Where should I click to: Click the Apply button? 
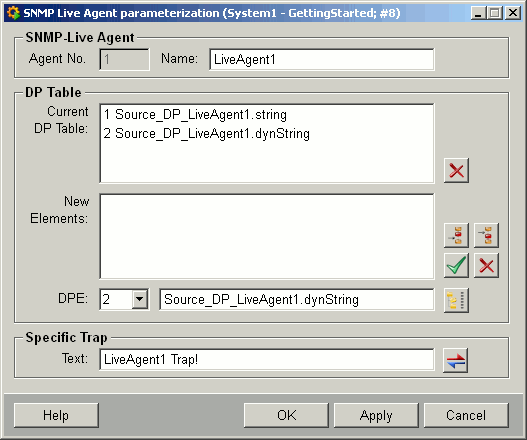coord(376,415)
